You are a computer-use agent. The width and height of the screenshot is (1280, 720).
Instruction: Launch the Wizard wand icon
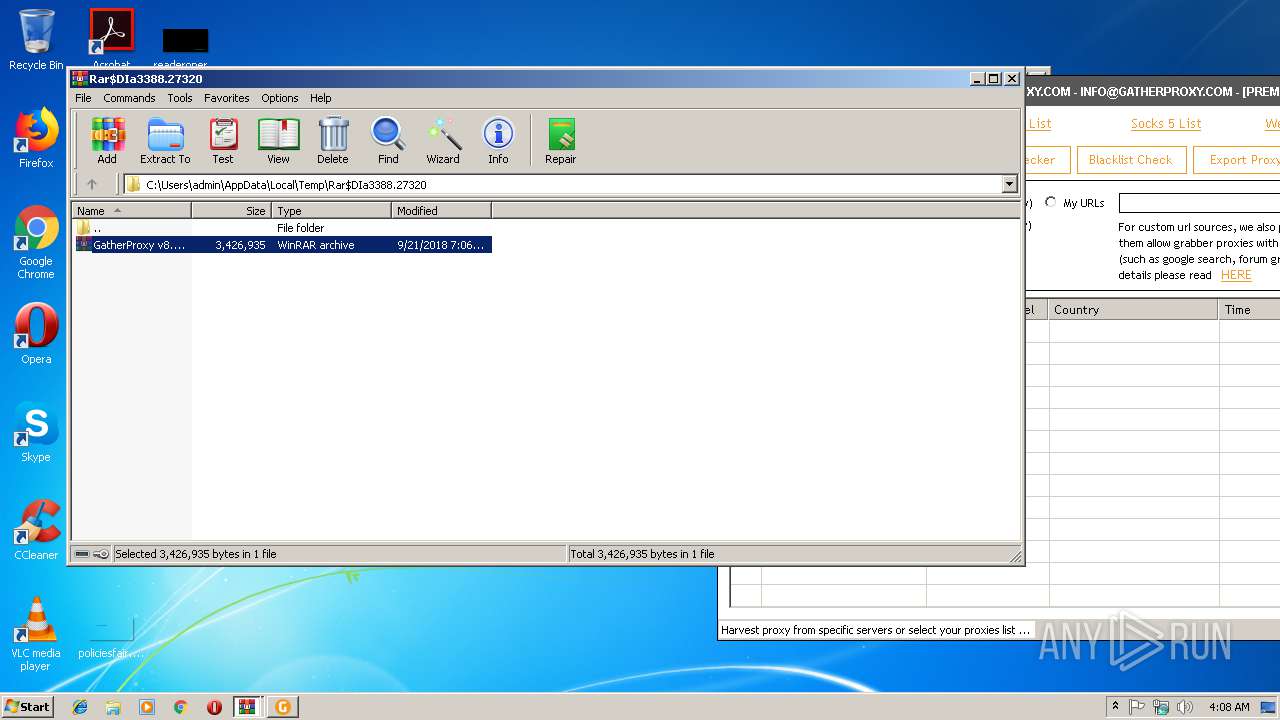pyautogui.click(x=443, y=140)
